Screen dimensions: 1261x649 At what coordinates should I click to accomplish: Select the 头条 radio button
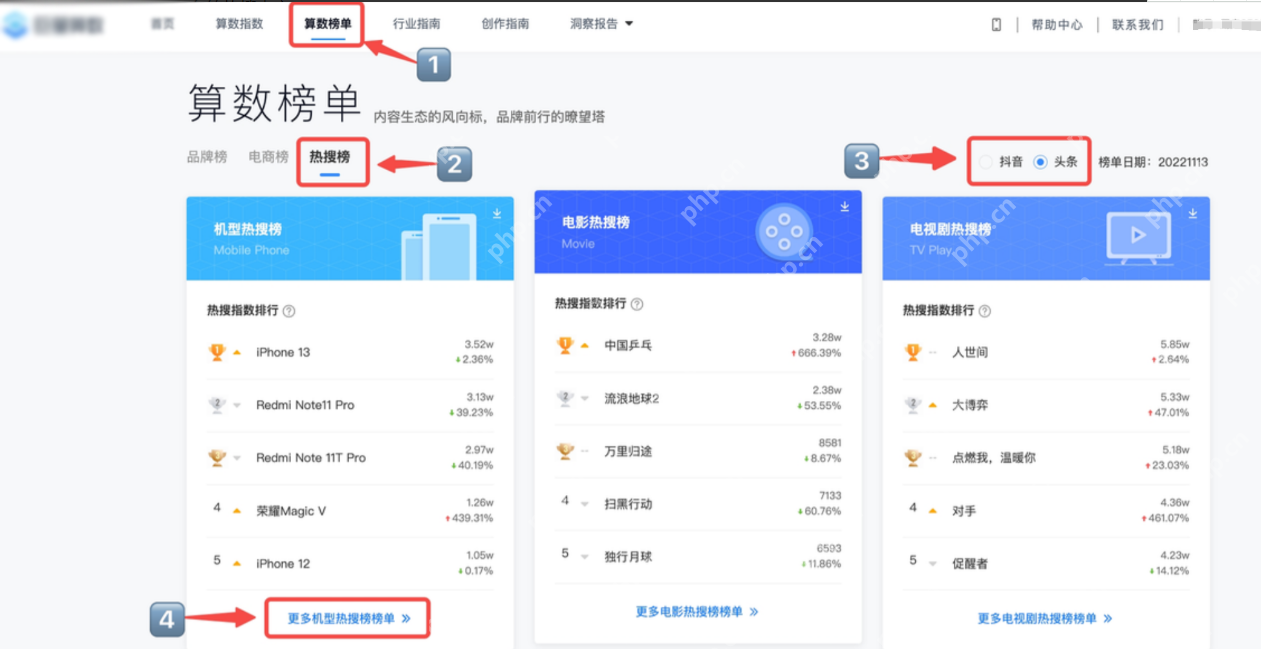pos(1040,161)
